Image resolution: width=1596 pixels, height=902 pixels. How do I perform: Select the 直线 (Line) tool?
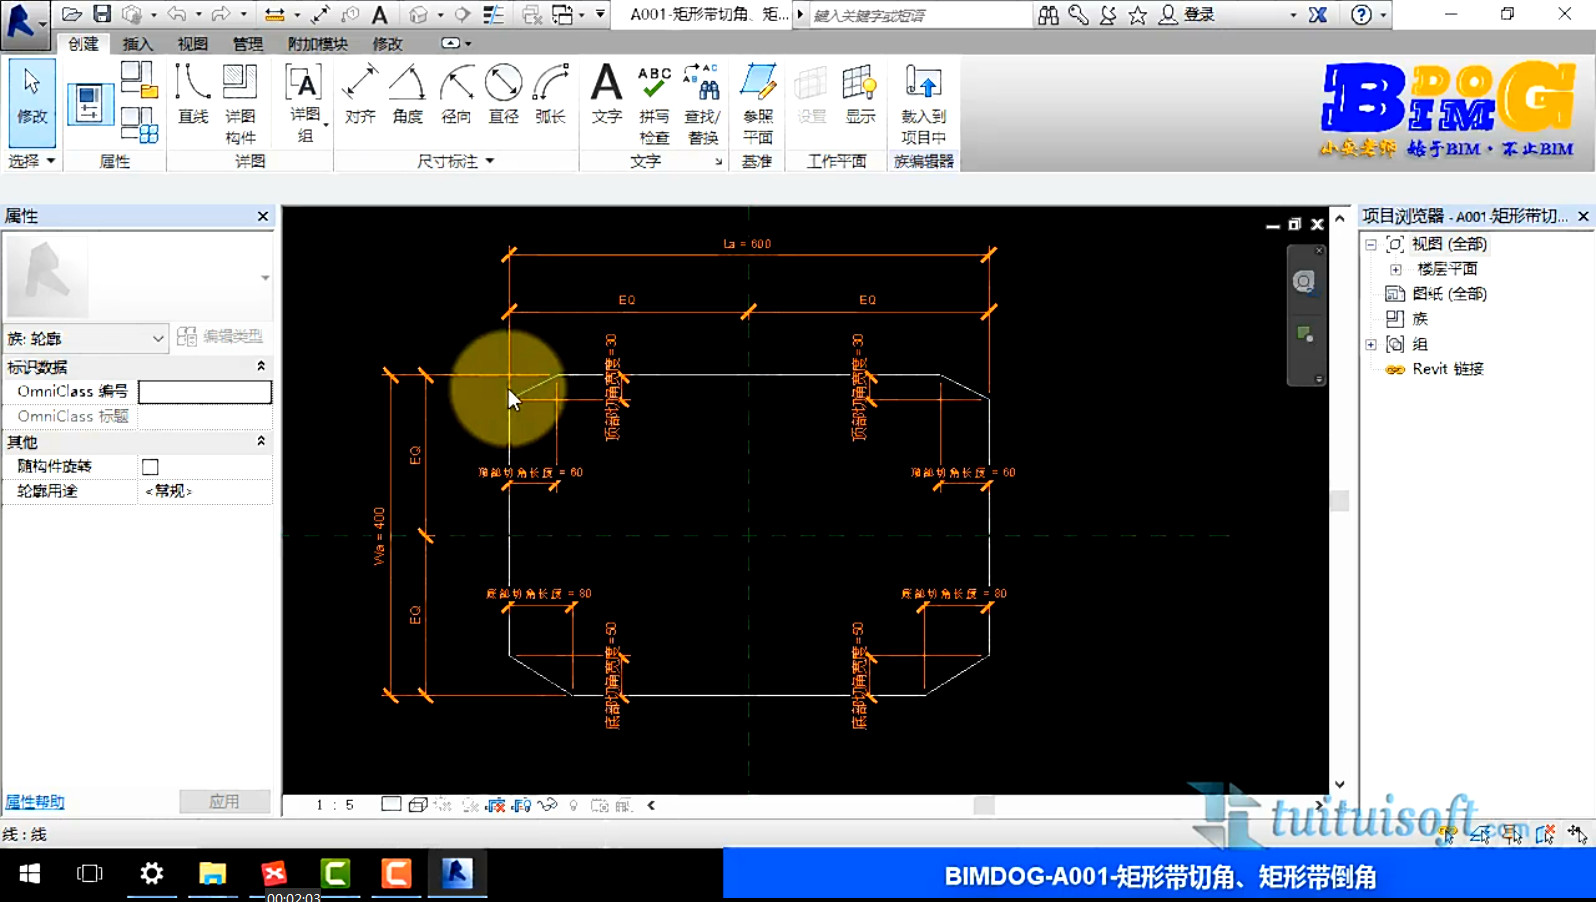[192, 95]
